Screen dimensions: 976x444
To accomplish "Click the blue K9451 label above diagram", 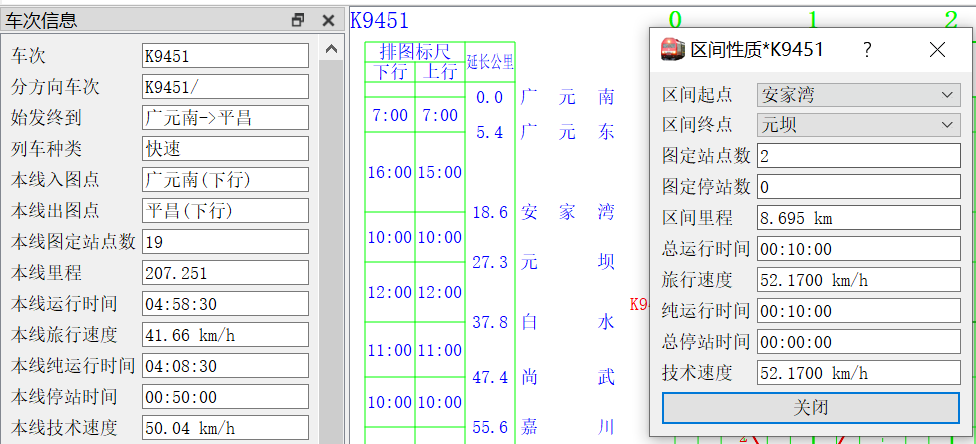I will point(380,21).
